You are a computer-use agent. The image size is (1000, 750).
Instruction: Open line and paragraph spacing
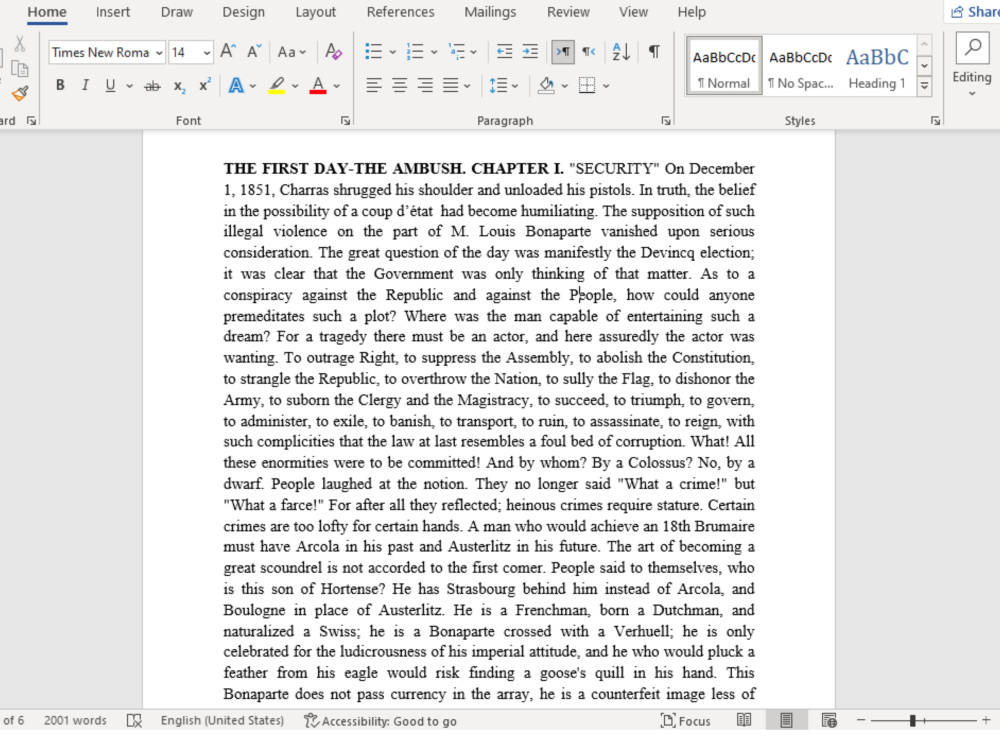[x=498, y=85]
